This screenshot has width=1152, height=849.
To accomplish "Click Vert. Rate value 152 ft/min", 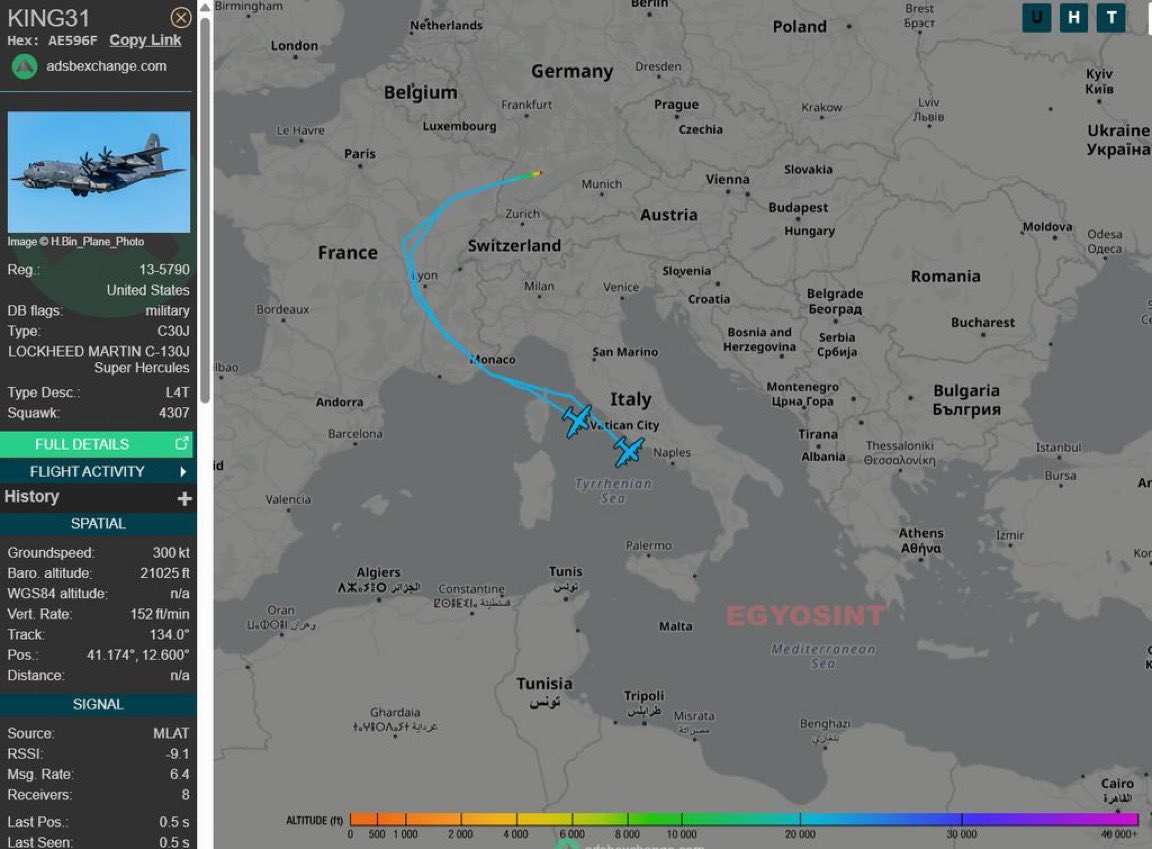I will pyautogui.click(x=159, y=614).
